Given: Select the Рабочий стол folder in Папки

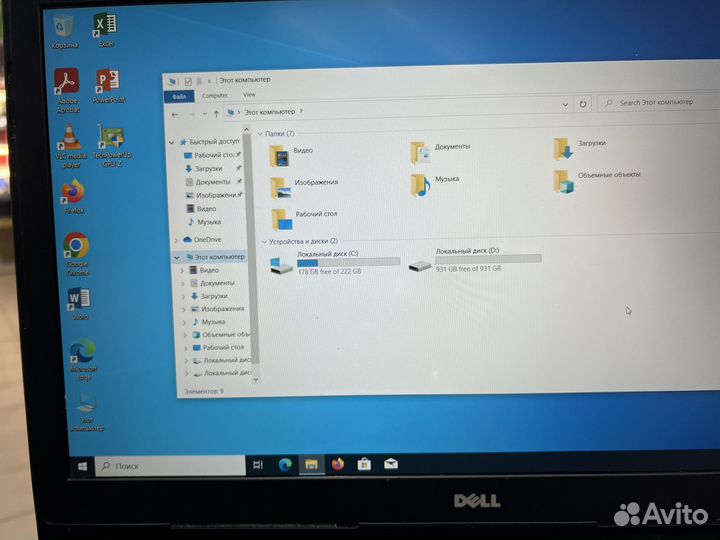Looking at the screenshot, I should point(304,219).
